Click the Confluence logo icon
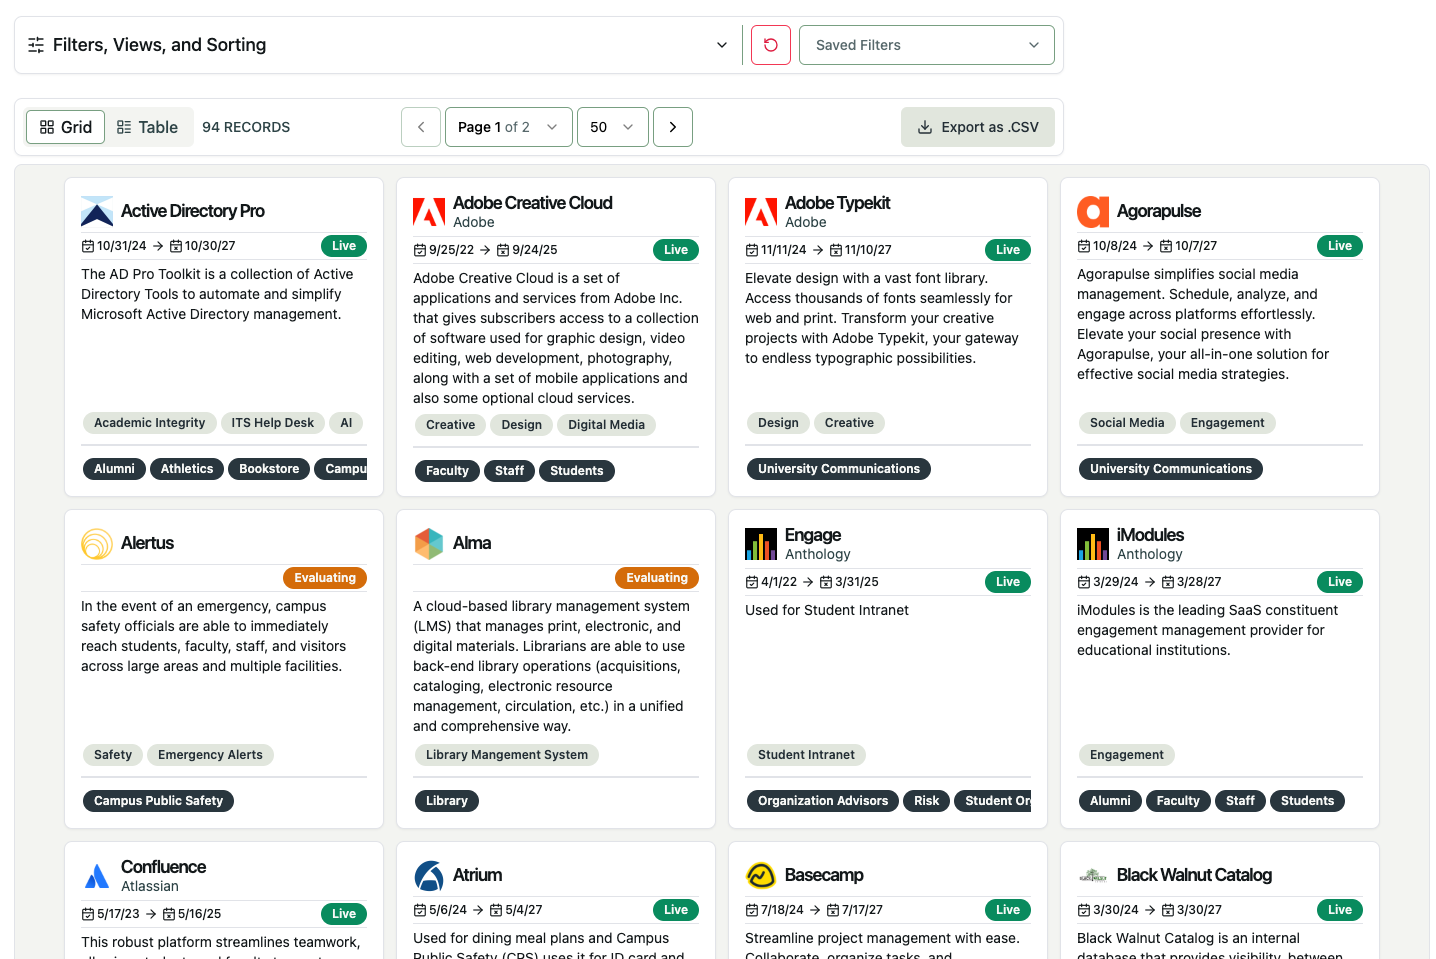Image resolution: width=1436 pixels, height=959 pixels. (x=97, y=876)
